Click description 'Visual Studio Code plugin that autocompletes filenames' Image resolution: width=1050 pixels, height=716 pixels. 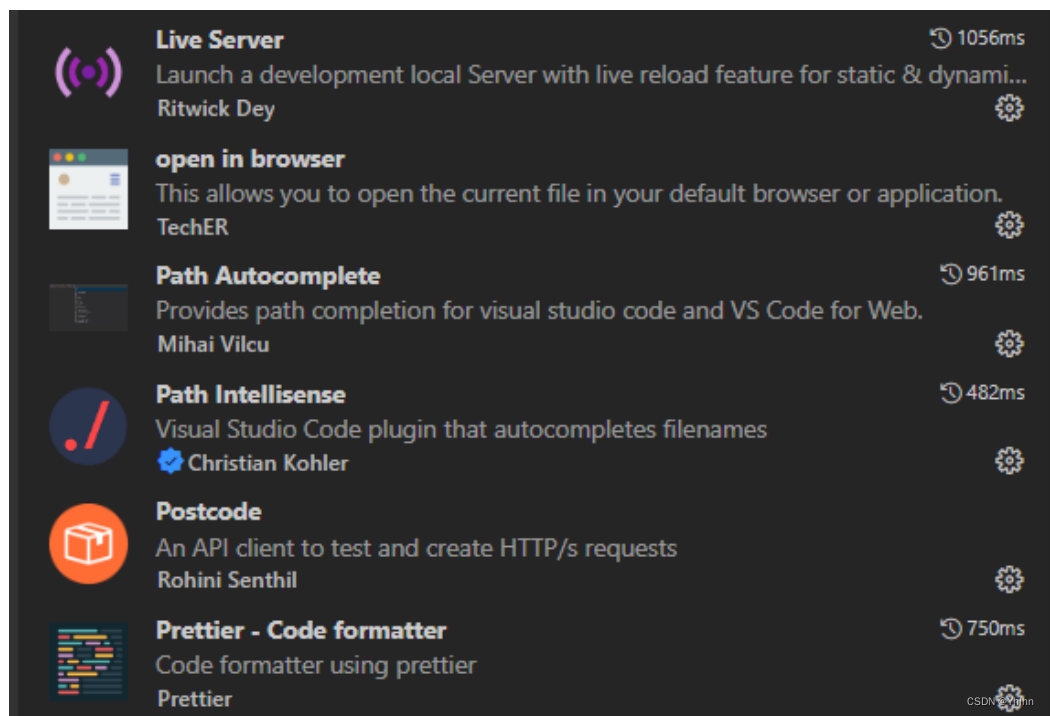point(461,429)
